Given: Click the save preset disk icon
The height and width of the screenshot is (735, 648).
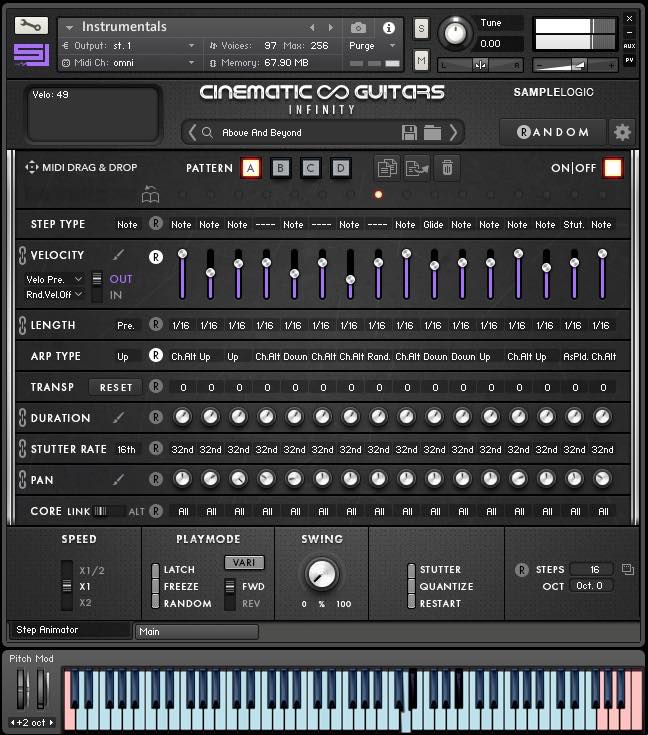Looking at the screenshot, I should coord(409,133).
